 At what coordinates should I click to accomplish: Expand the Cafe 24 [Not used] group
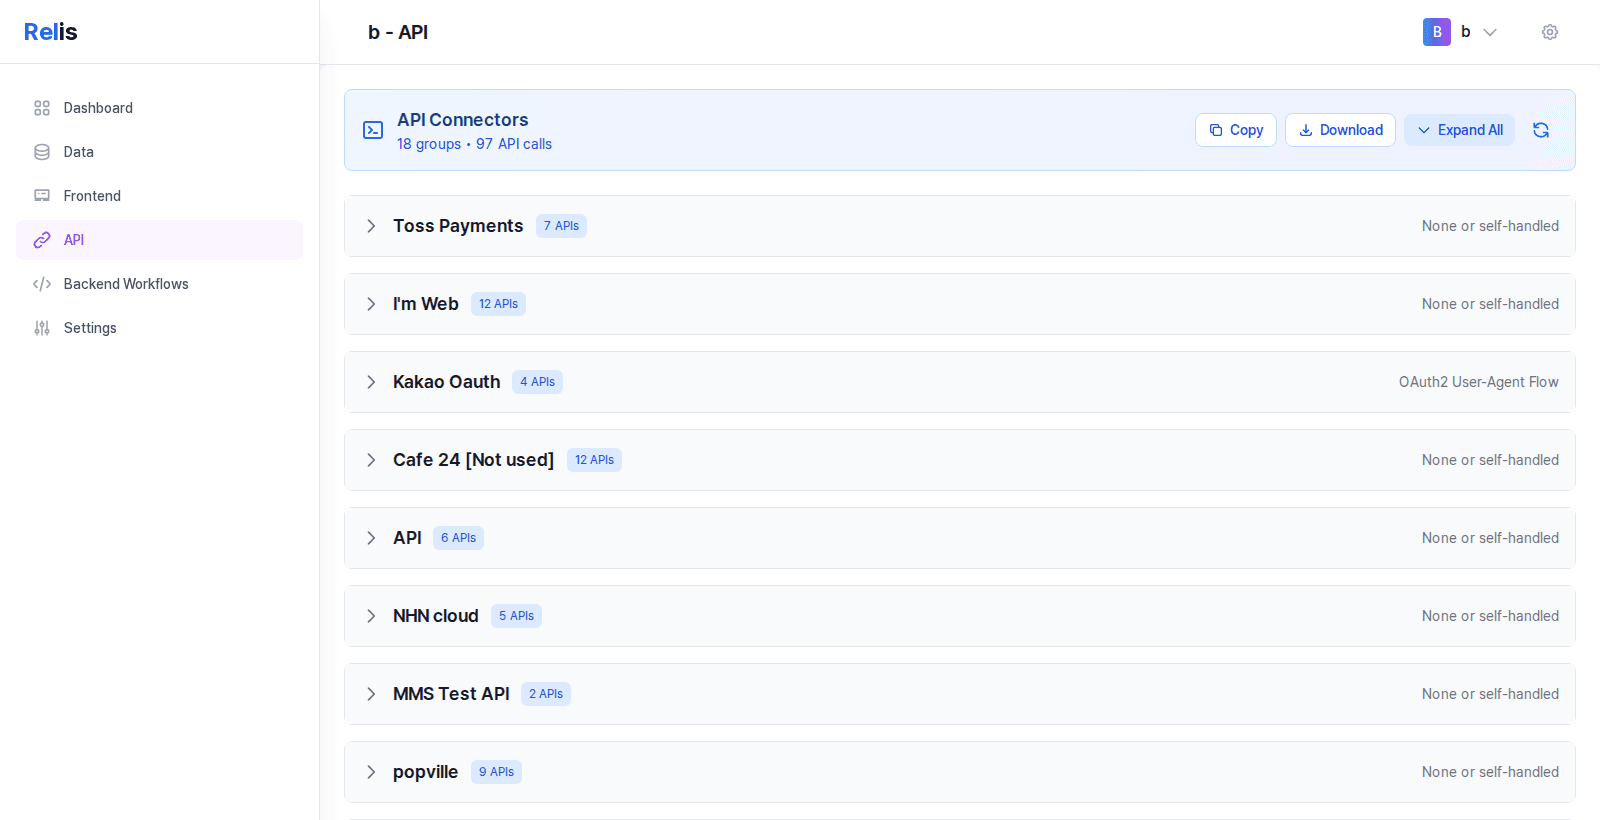371,460
